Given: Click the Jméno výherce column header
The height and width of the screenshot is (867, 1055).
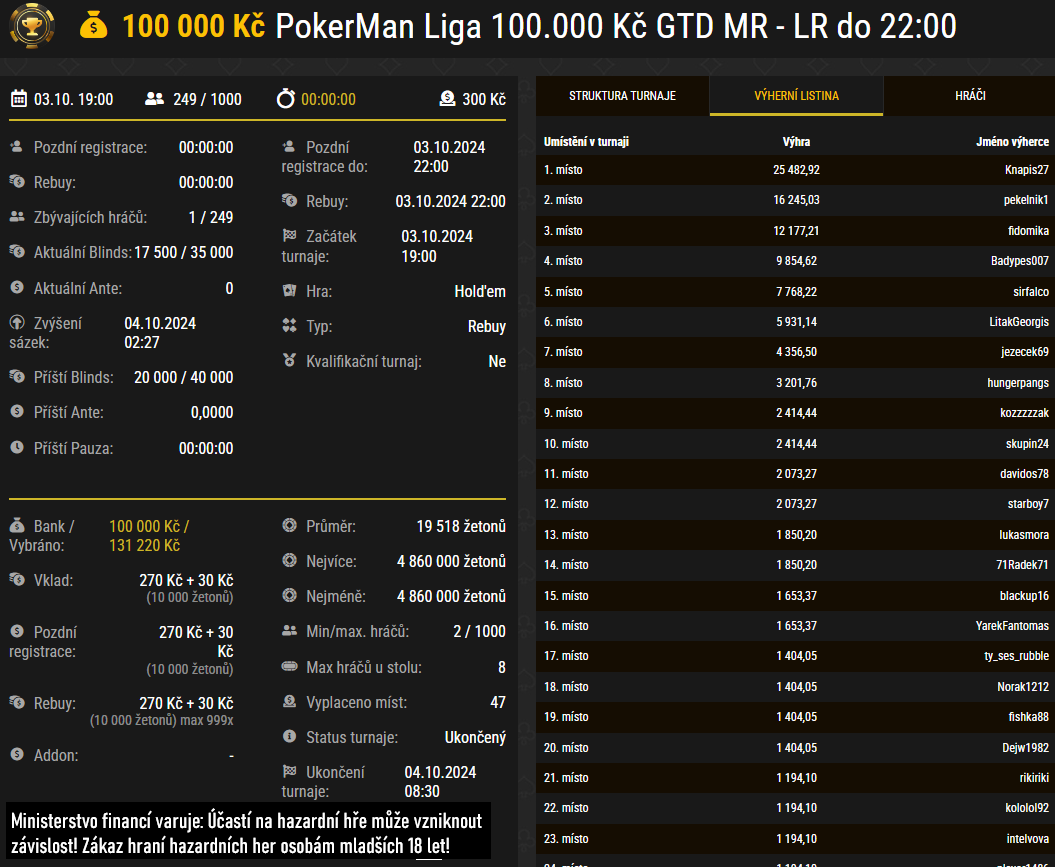Looking at the screenshot, I should click(x=1013, y=142).
